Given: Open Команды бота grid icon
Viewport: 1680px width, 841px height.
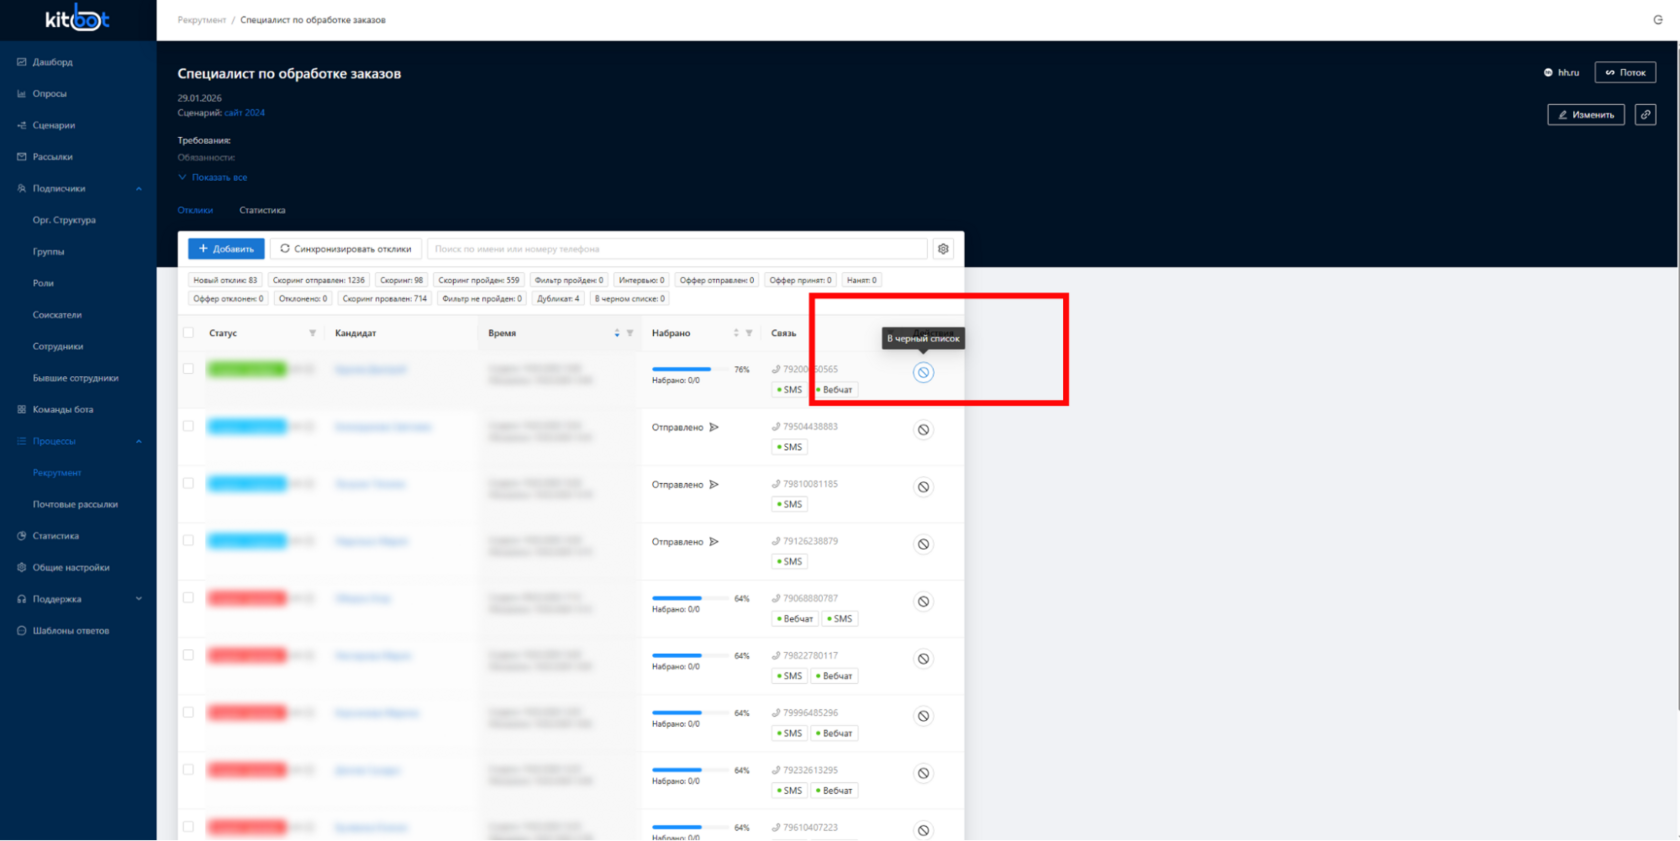Looking at the screenshot, I should 21,409.
